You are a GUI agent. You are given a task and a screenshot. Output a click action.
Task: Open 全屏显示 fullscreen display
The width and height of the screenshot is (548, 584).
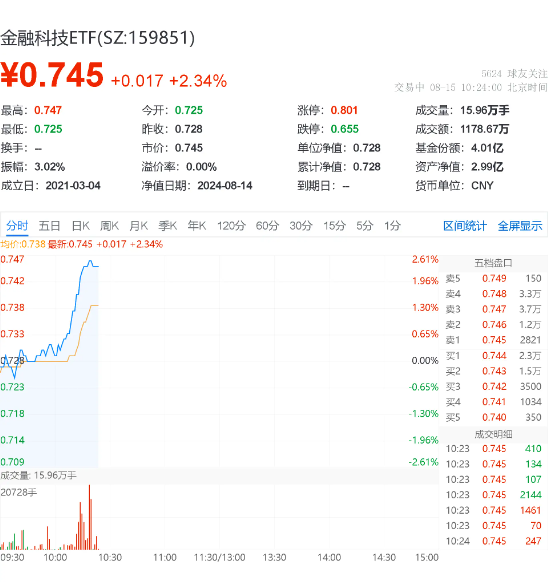click(x=520, y=226)
